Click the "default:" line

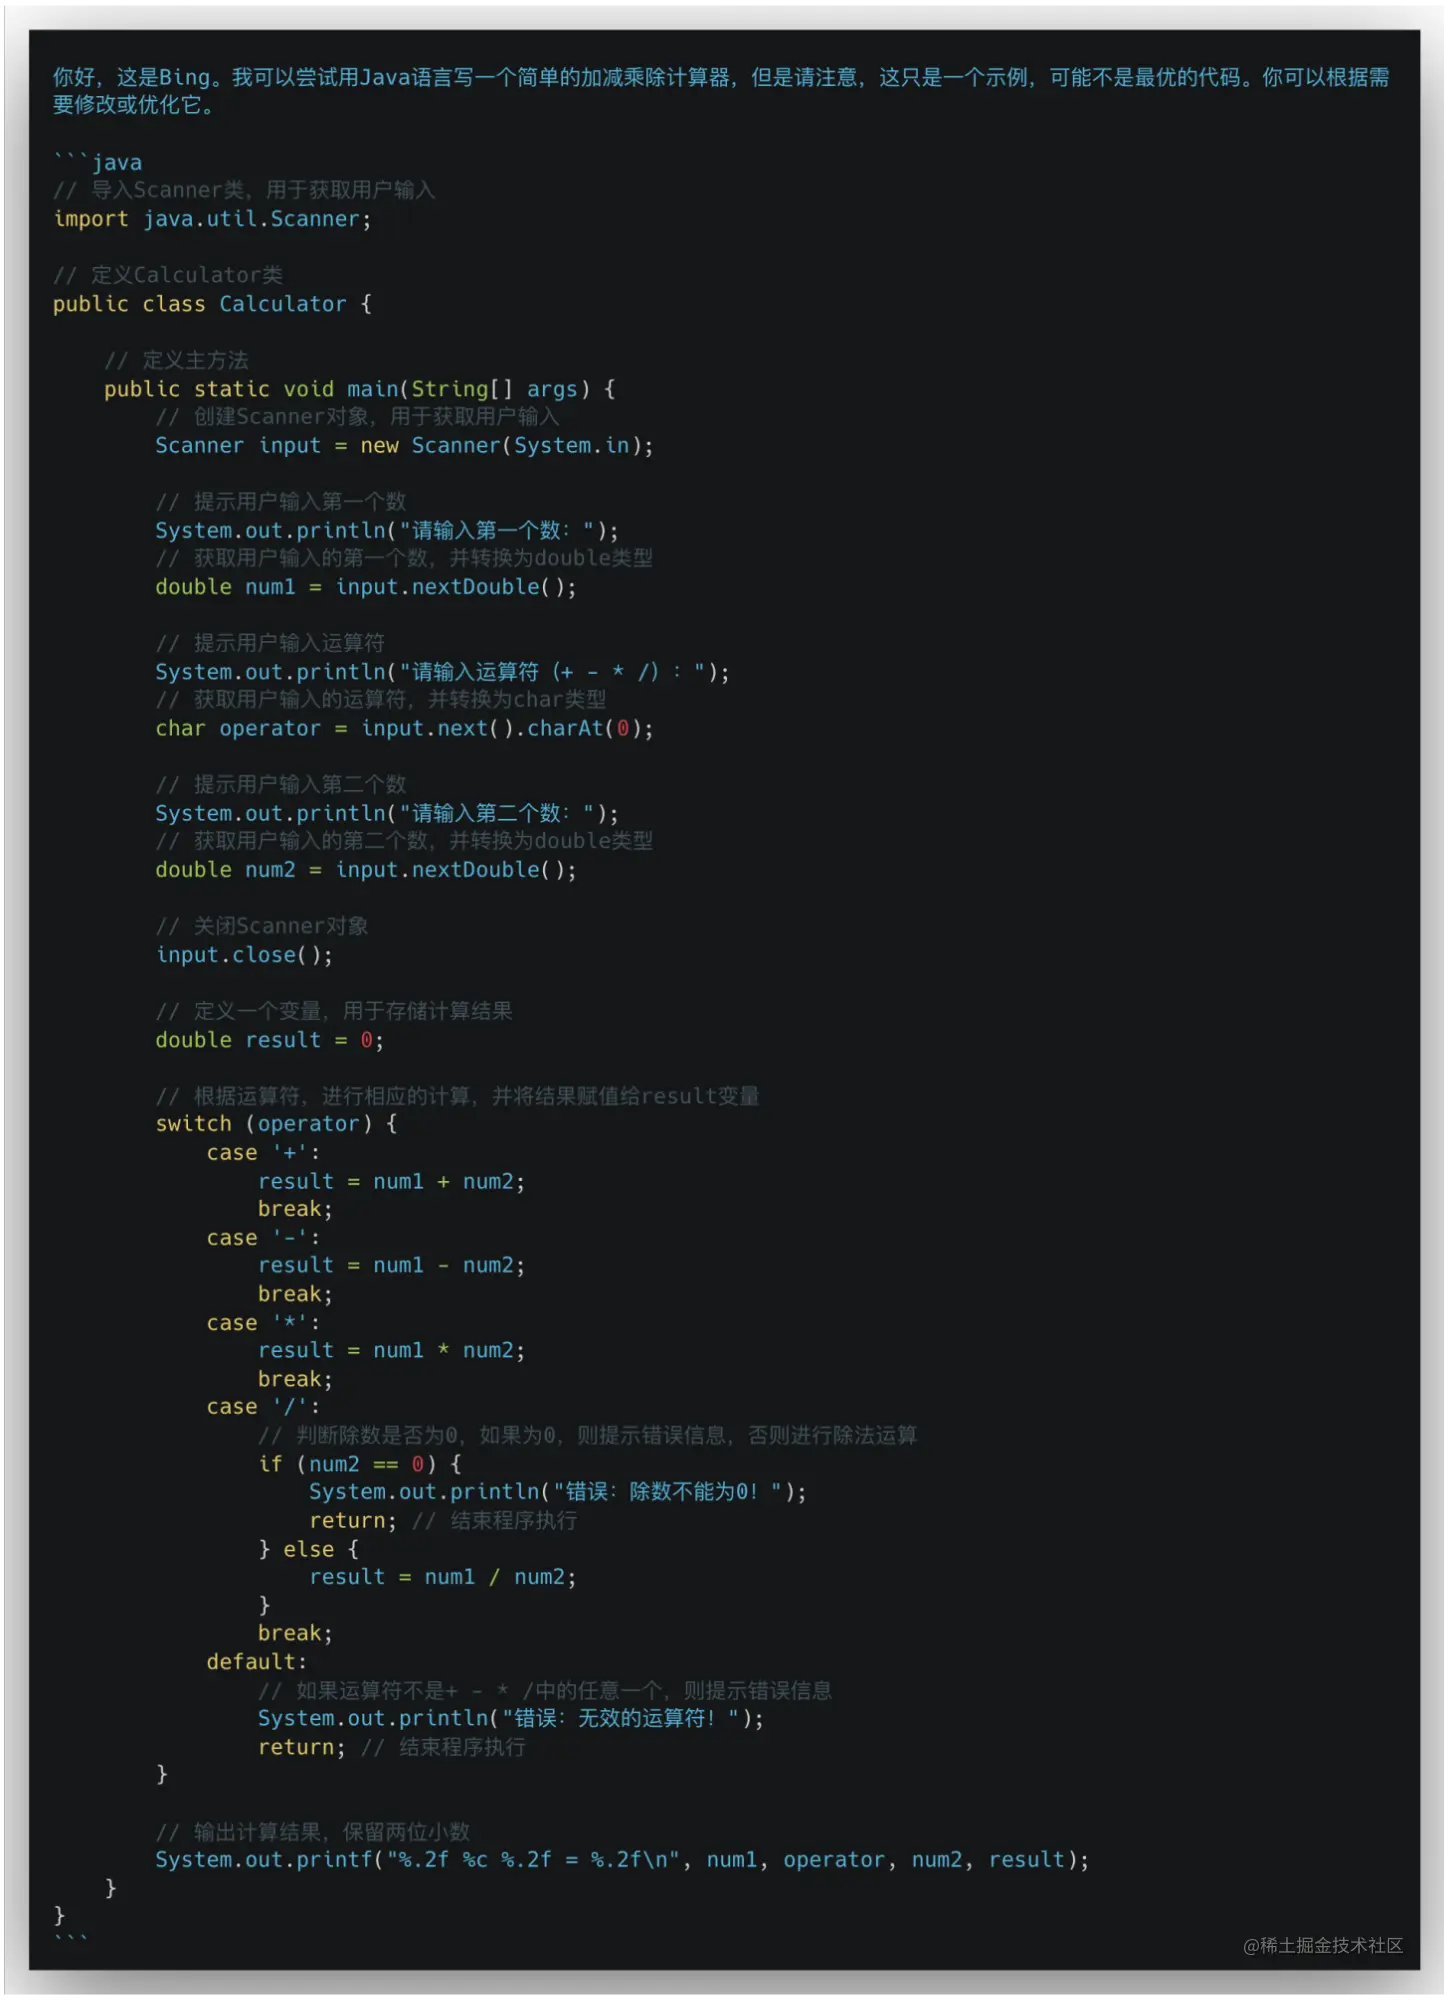pos(257,1662)
